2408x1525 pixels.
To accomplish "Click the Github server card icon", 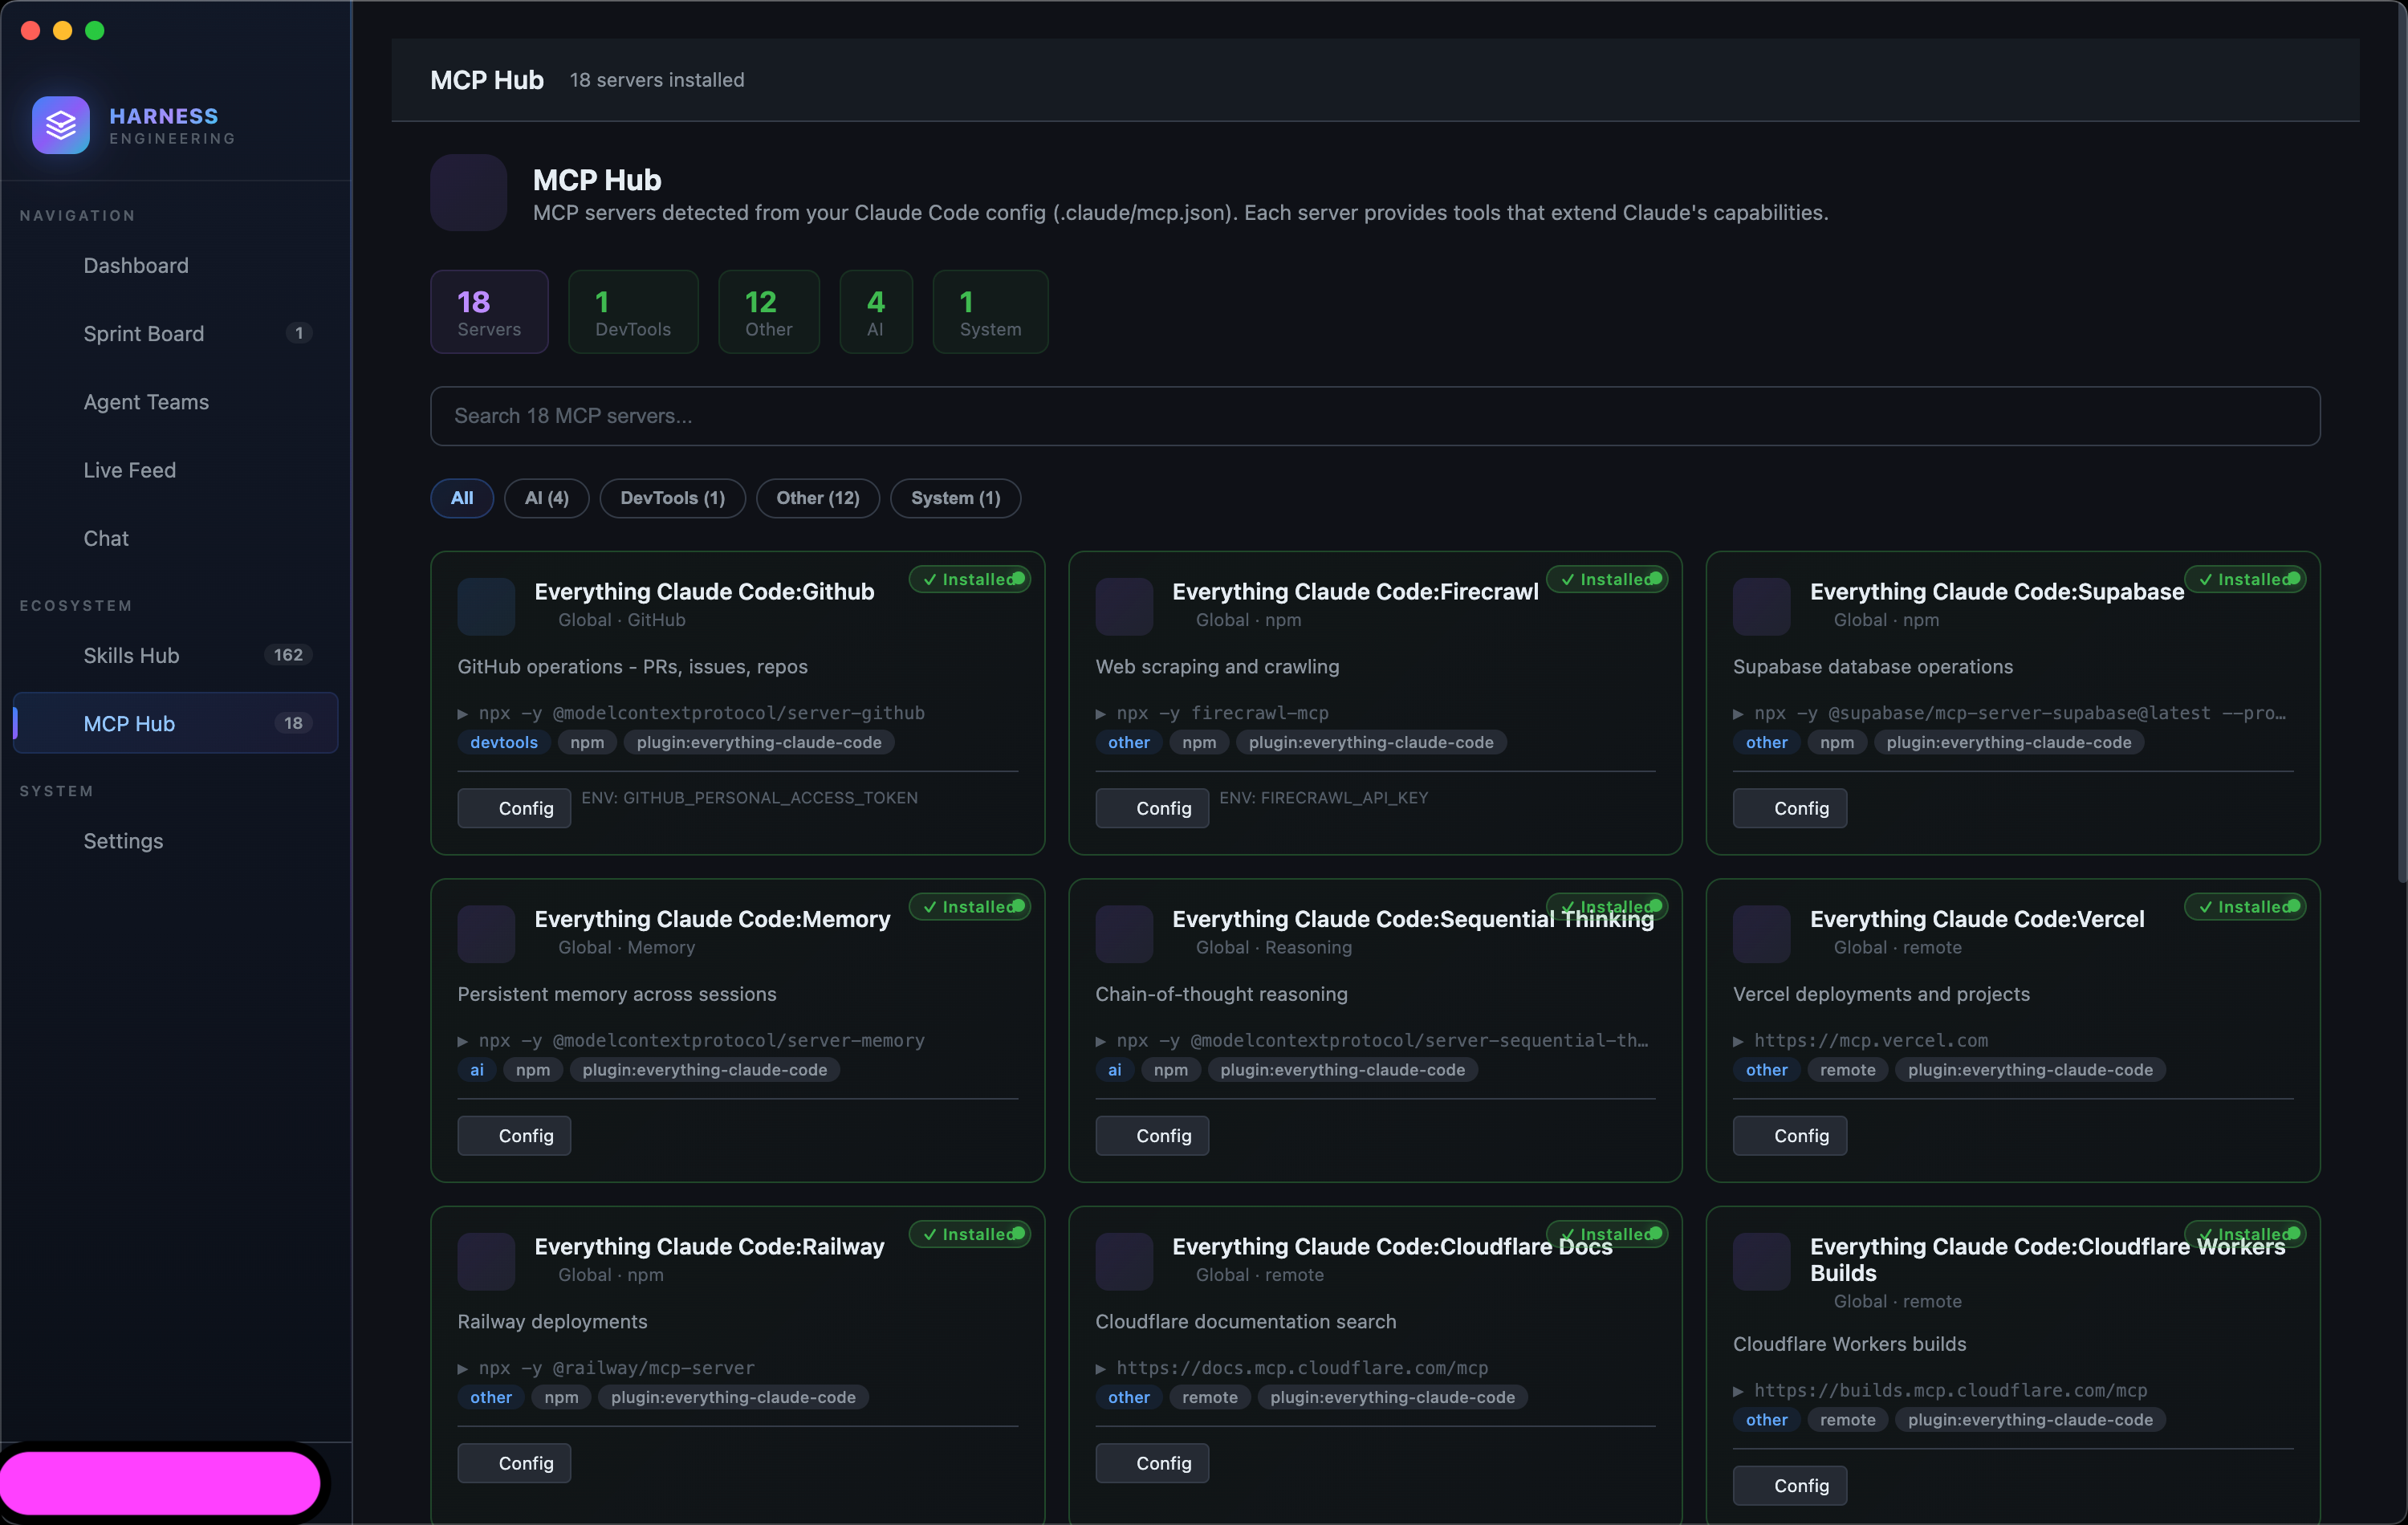I will (x=486, y=606).
